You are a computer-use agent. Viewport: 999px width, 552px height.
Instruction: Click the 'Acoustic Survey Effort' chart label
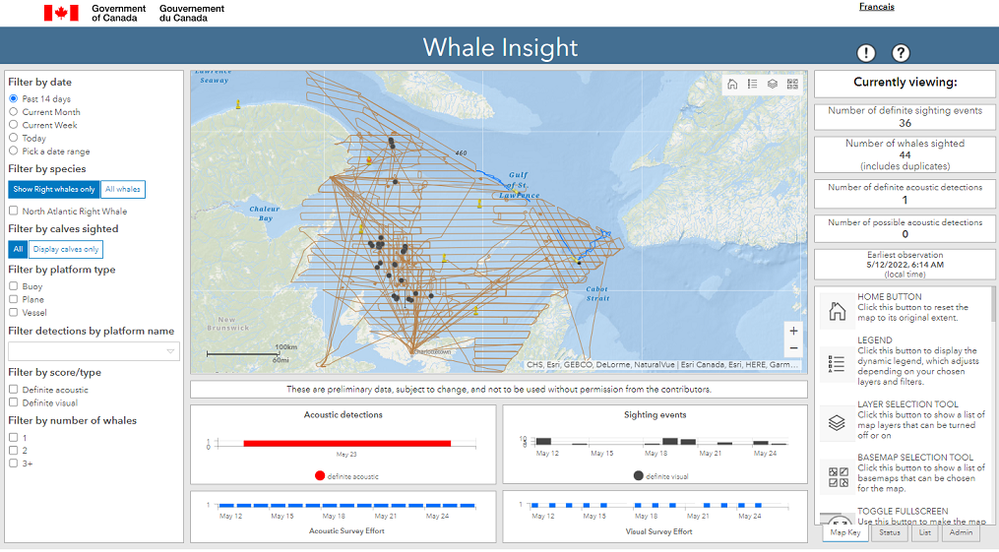point(347,531)
